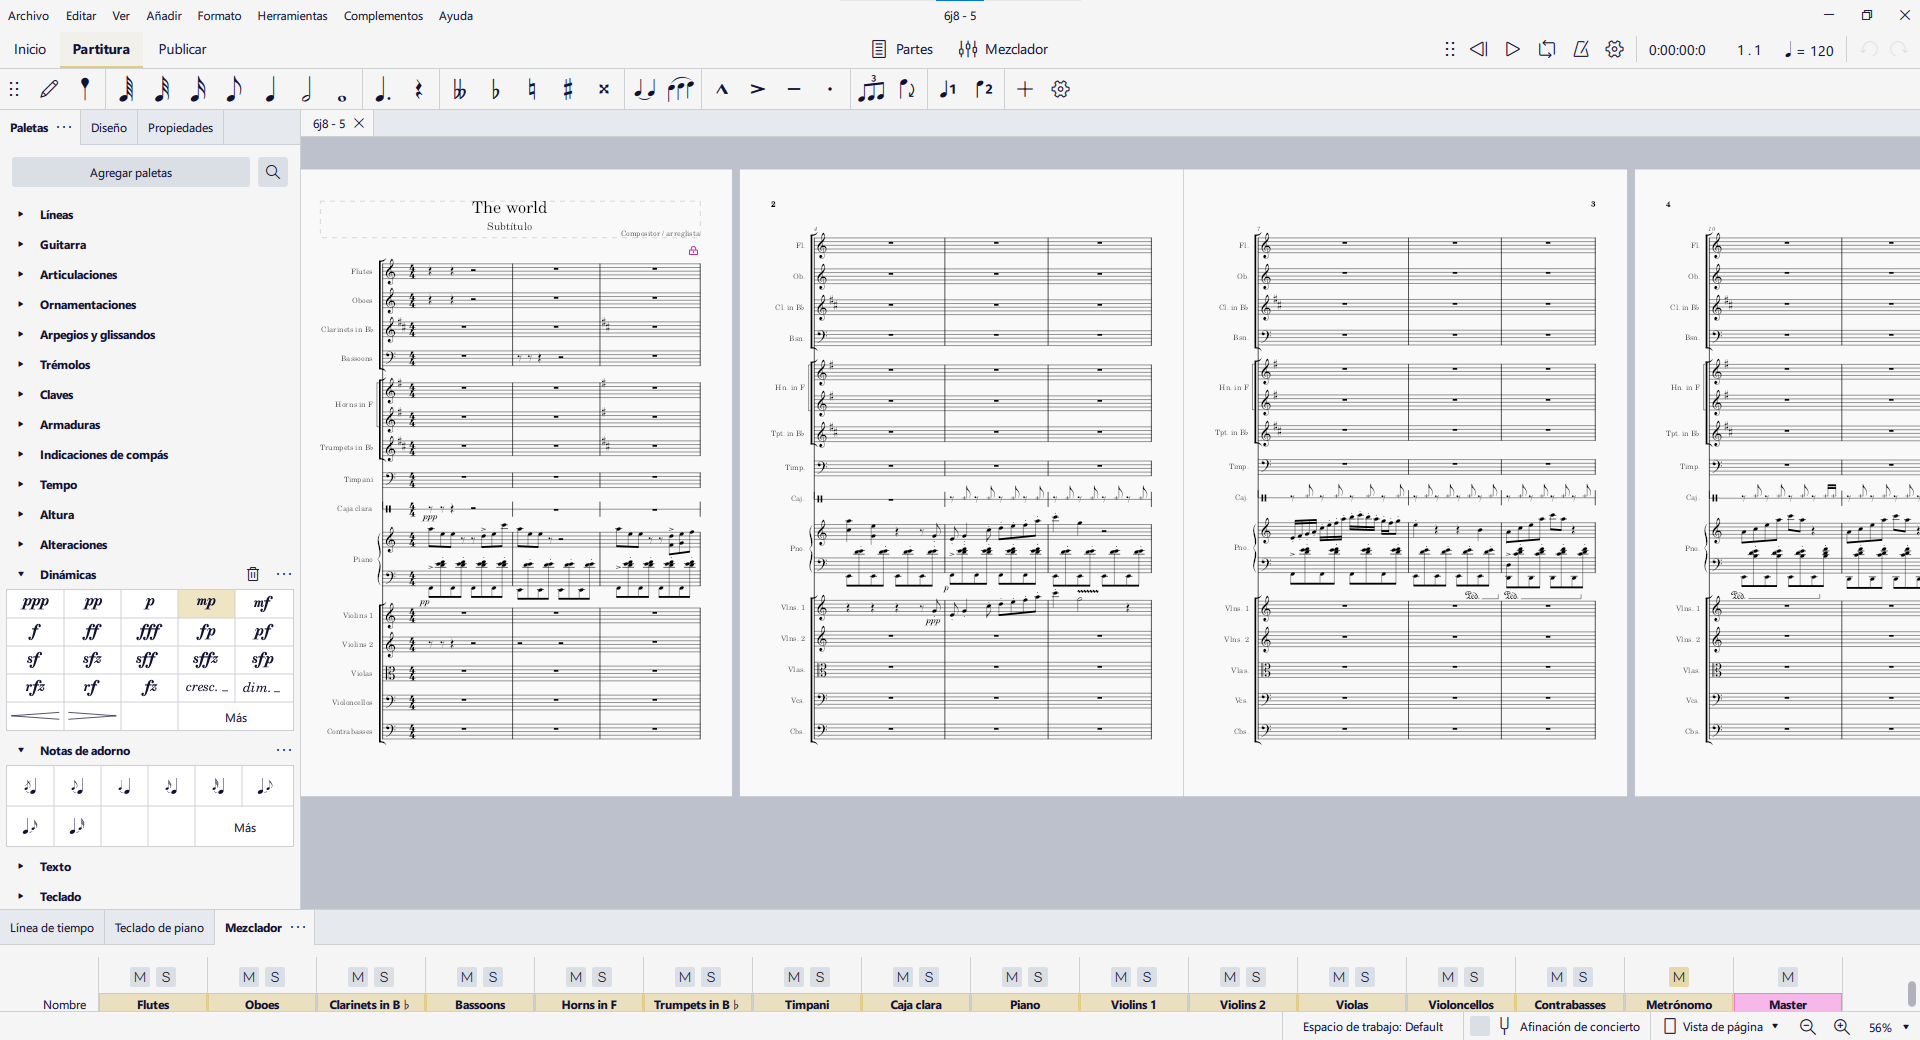Open the palette search
The image size is (1920, 1040).
click(272, 172)
